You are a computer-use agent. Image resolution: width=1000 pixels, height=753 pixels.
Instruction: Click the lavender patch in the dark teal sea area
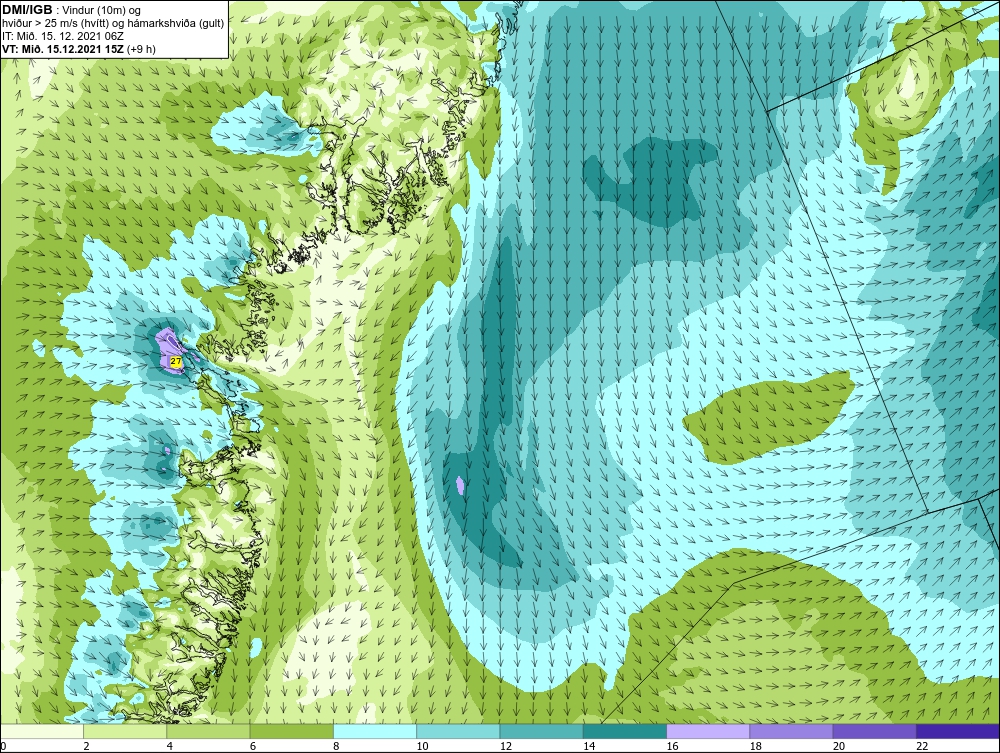460,485
